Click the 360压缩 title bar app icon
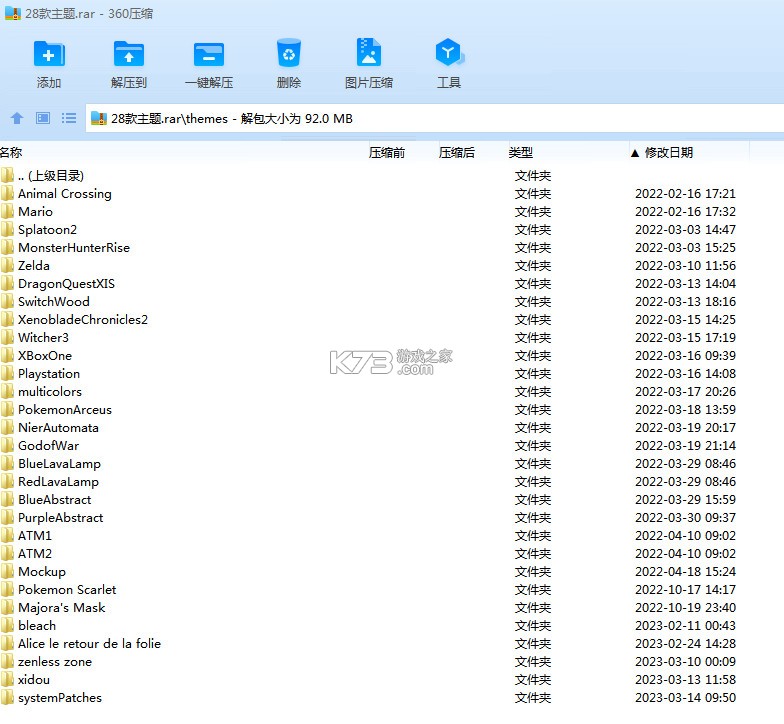Viewport: 784px width, 724px height. coord(12,14)
